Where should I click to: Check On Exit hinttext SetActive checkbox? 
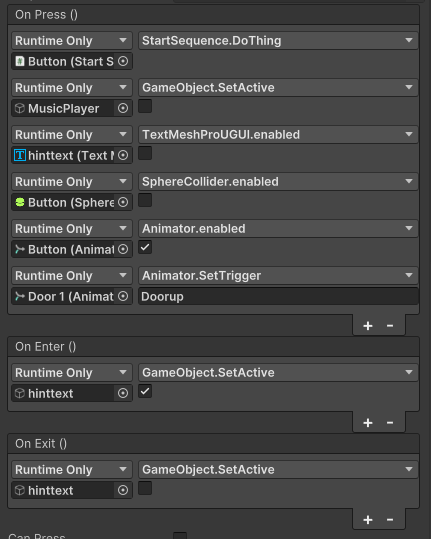(x=145, y=488)
